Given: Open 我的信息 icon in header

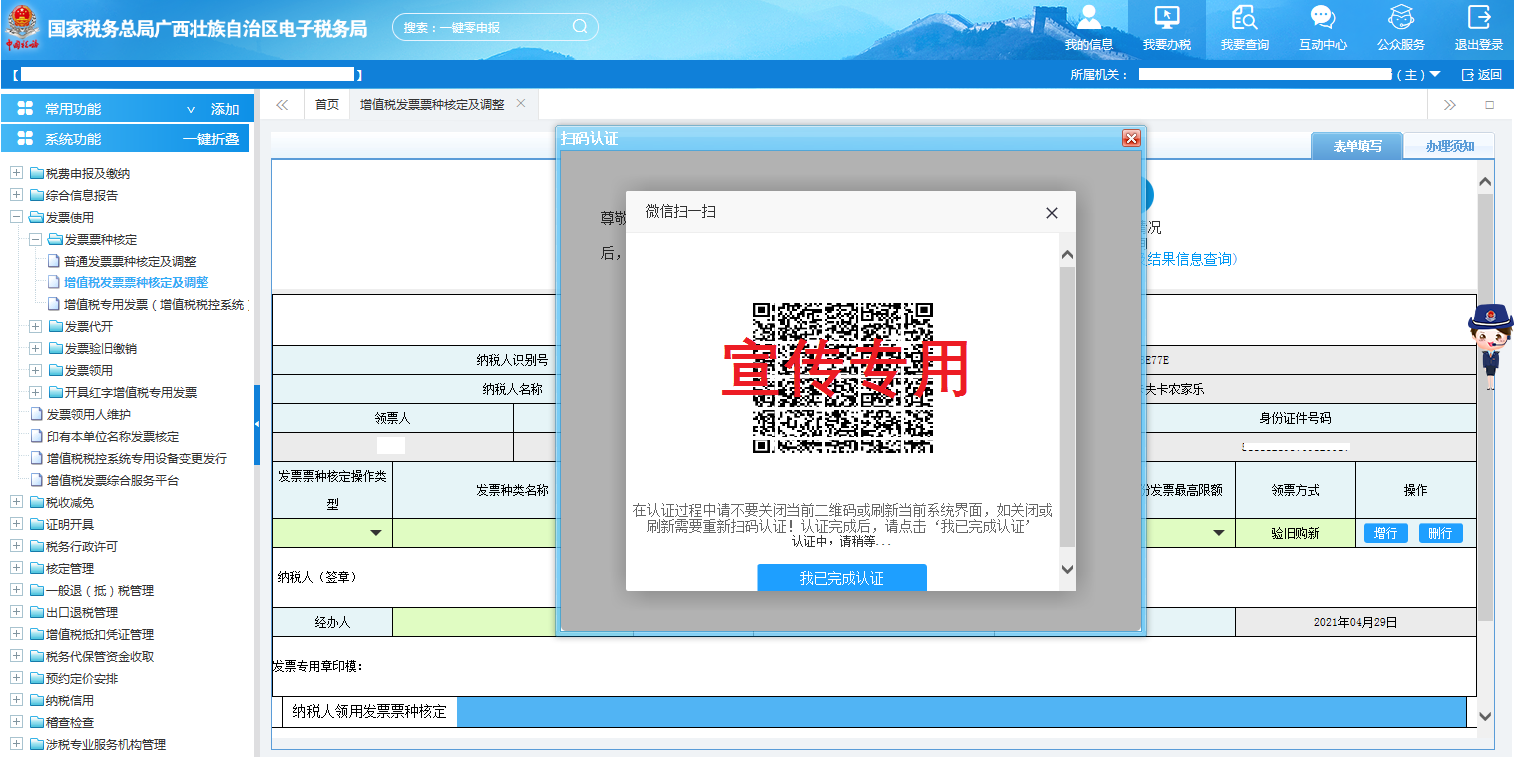Looking at the screenshot, I should click(x=1088, y=19).
